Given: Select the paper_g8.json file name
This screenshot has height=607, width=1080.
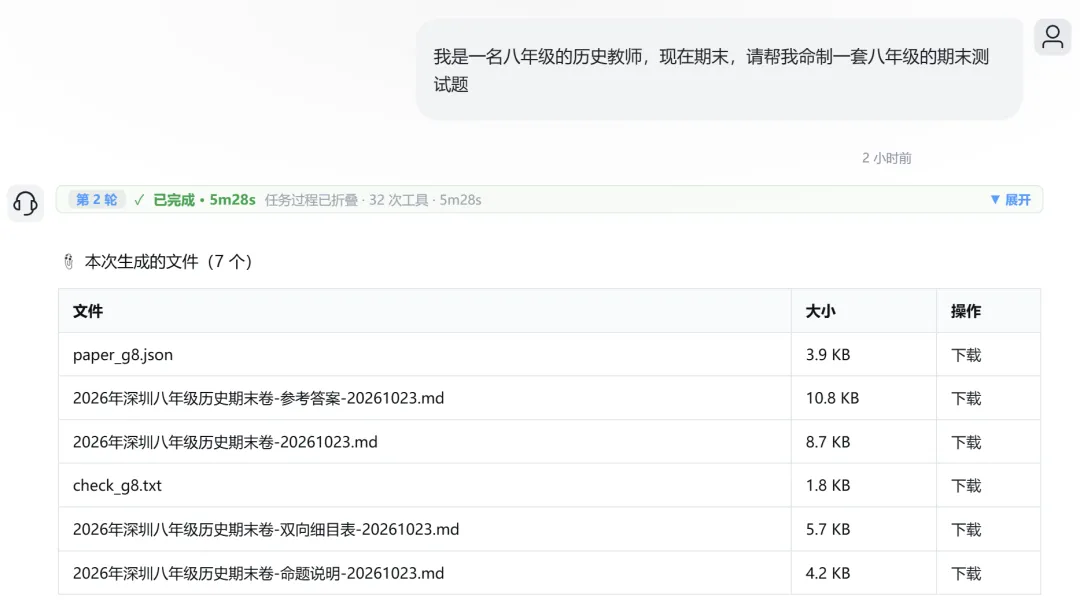Looking at the screenshot, I should pyautogui.click(x=123, y=355).
